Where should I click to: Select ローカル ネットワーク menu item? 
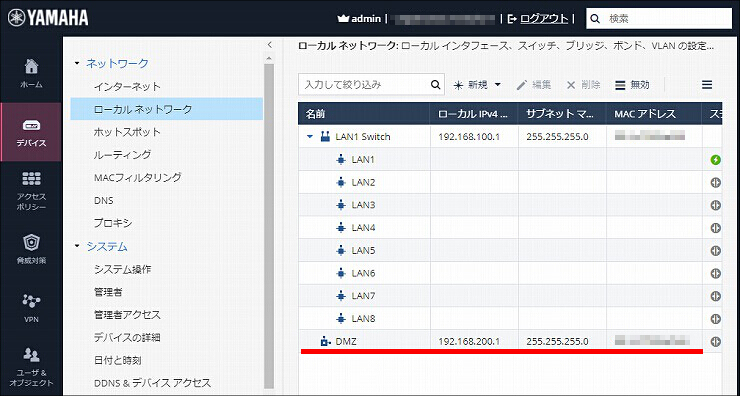point(167,109)
